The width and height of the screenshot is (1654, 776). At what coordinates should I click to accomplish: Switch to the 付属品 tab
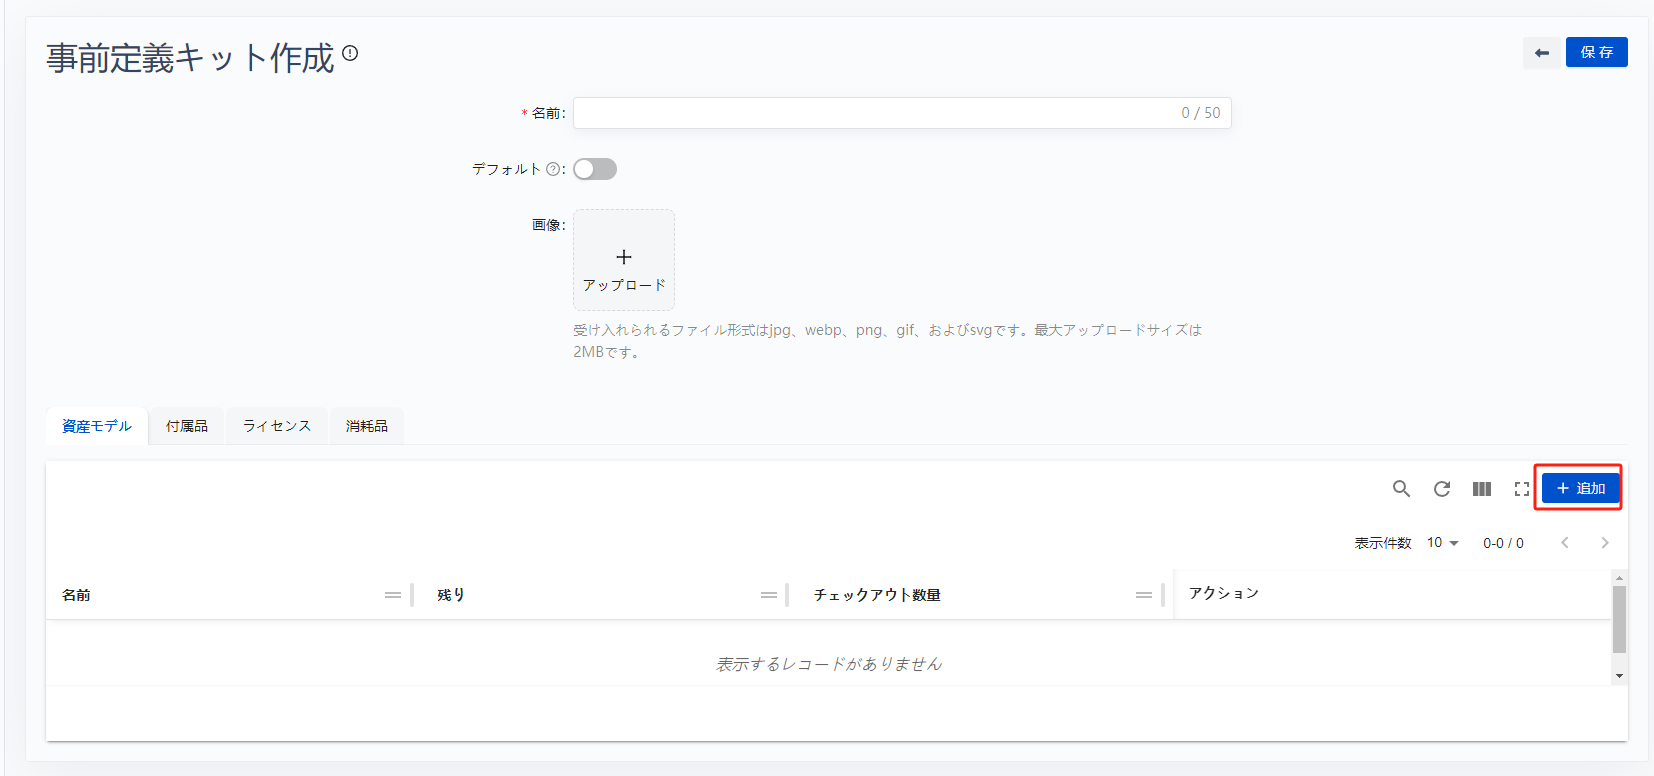tap(187, 426)
